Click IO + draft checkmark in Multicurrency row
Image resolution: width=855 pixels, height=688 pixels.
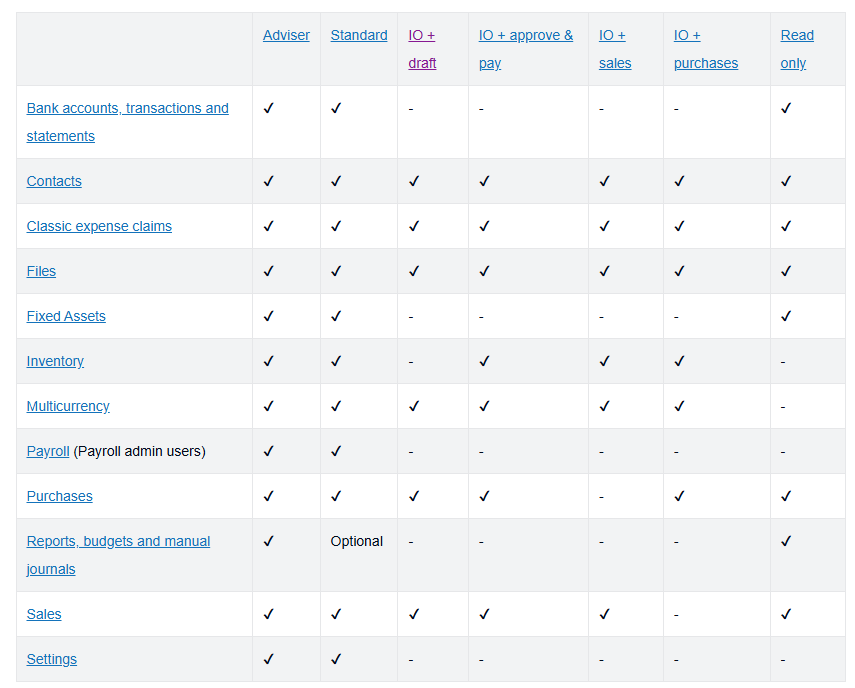[x=414, y=406]
